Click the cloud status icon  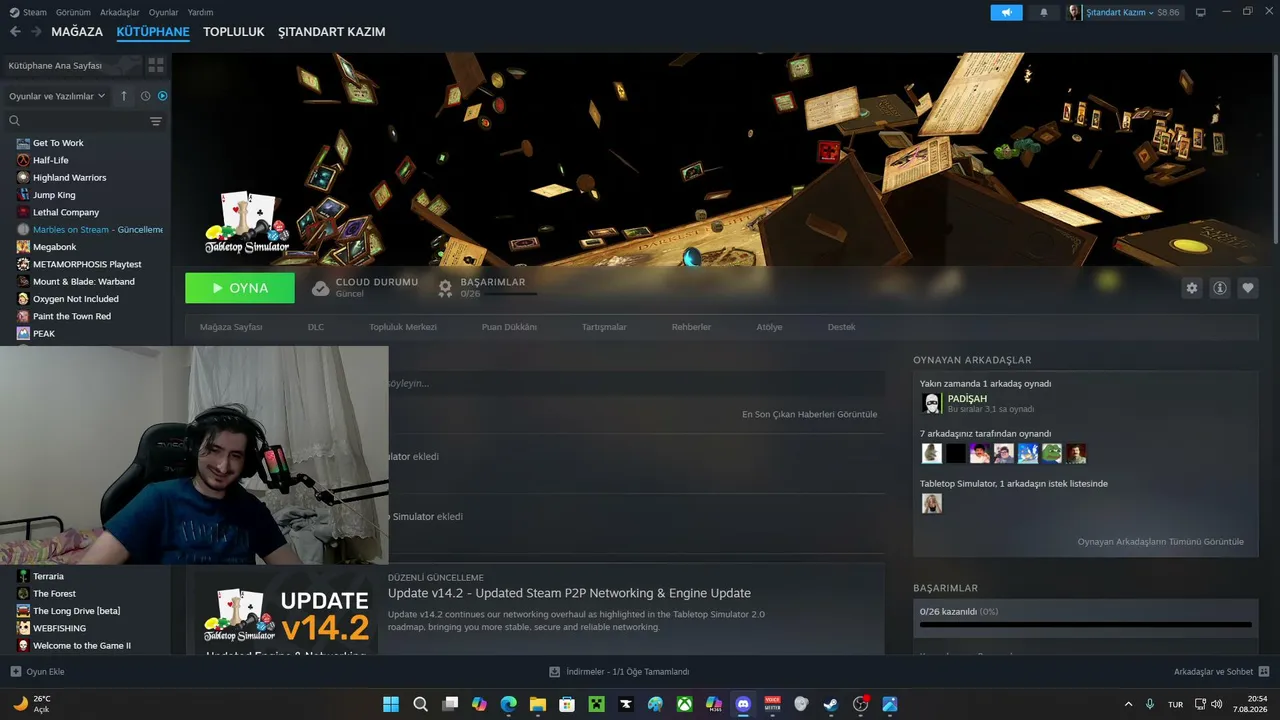point(320,288)
